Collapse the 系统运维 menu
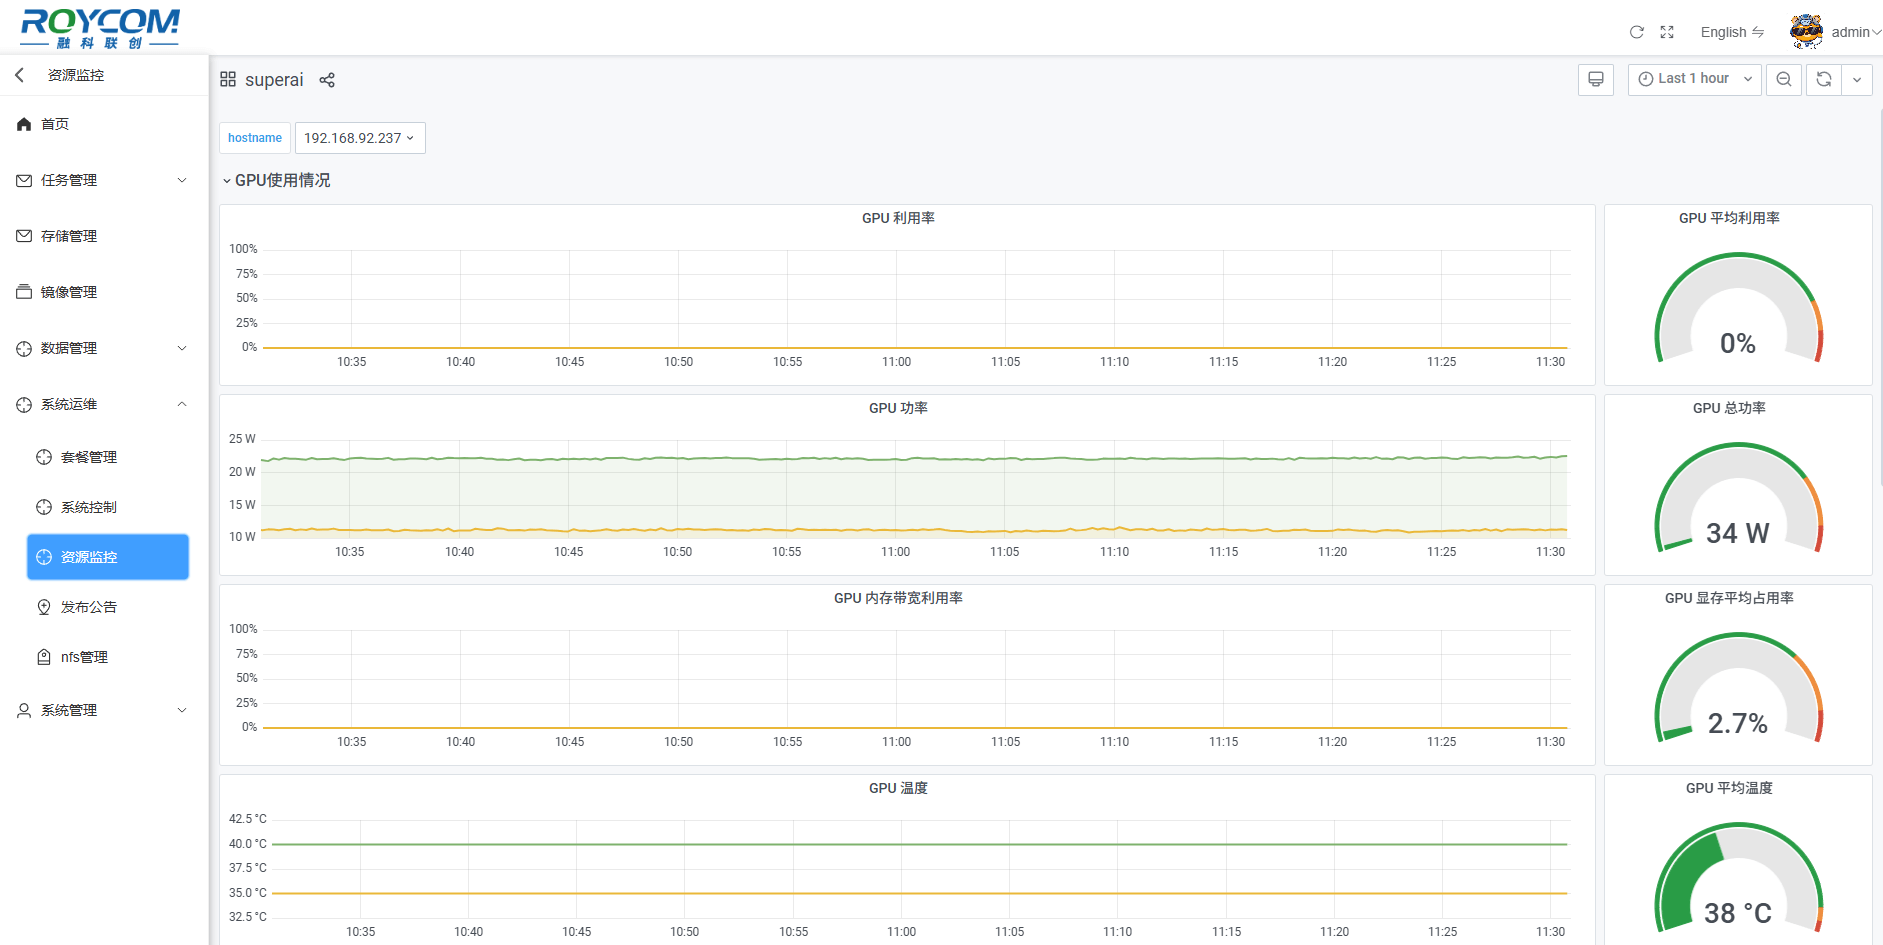 point(104,404)
